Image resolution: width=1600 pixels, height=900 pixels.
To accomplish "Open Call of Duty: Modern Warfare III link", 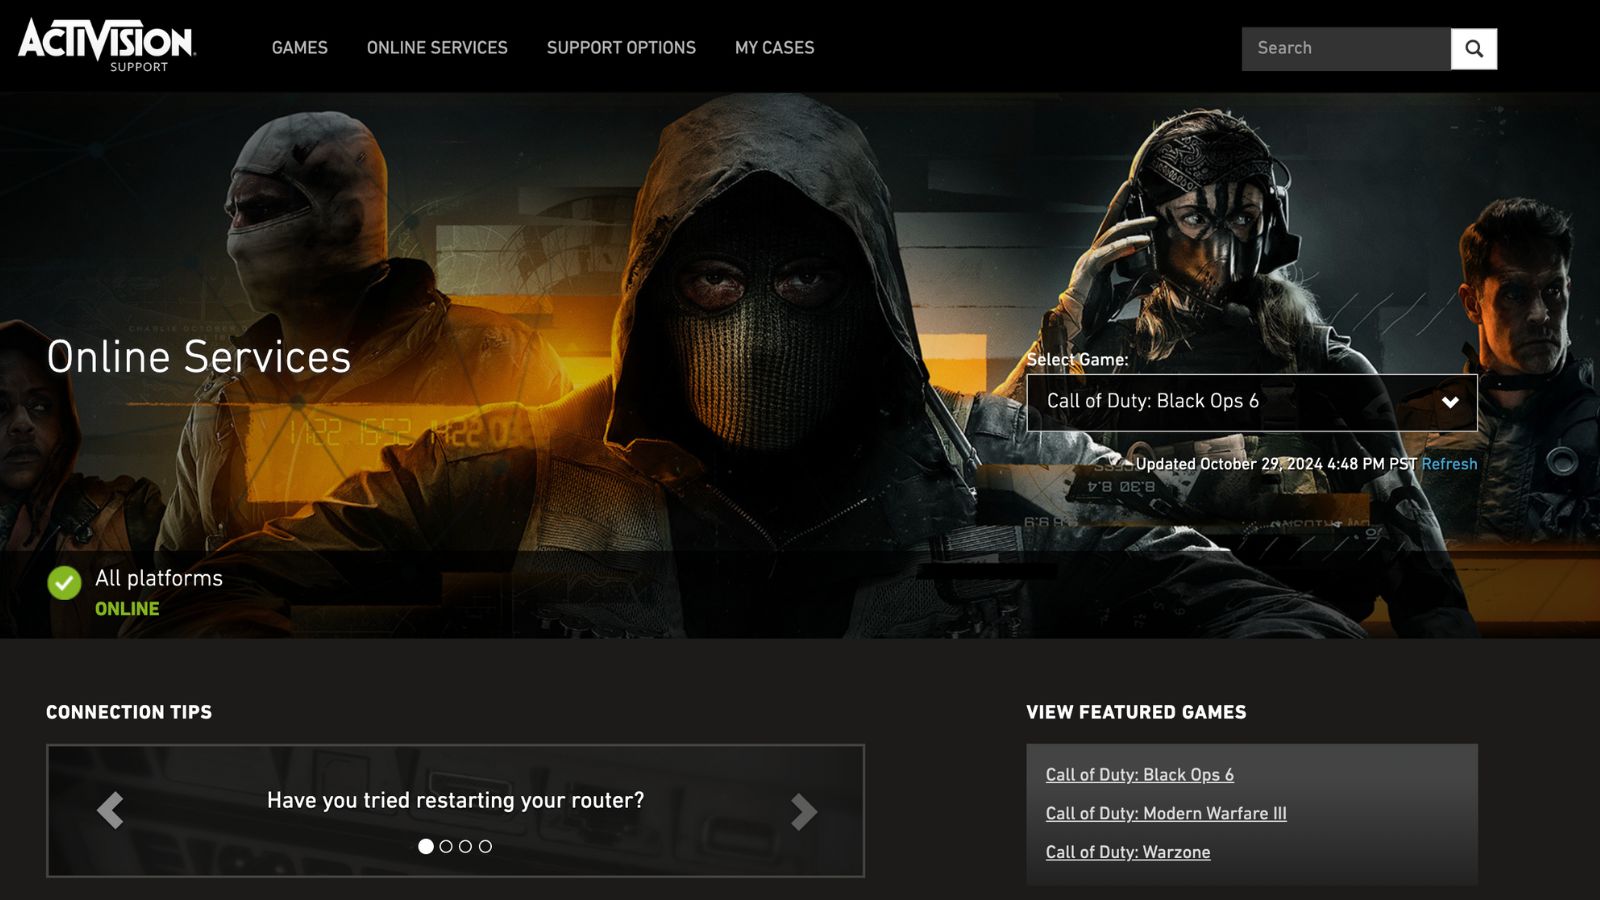I will pyautogui.click(x=1166, y=814).
